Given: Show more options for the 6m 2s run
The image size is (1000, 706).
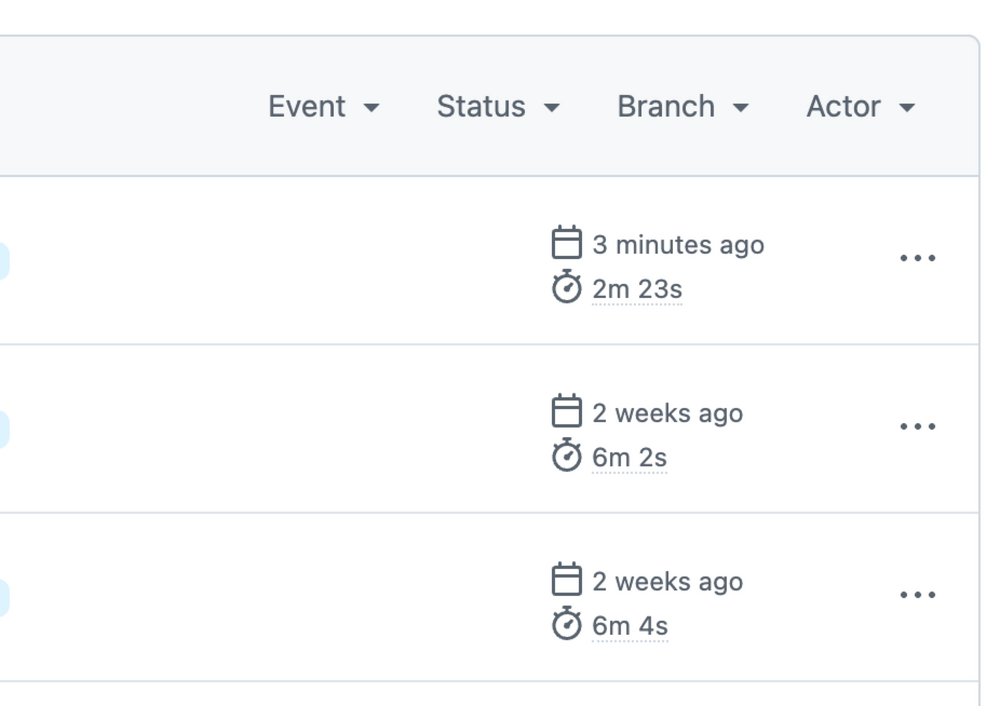Looking at the screenshot, I should [x=917, y=427].
